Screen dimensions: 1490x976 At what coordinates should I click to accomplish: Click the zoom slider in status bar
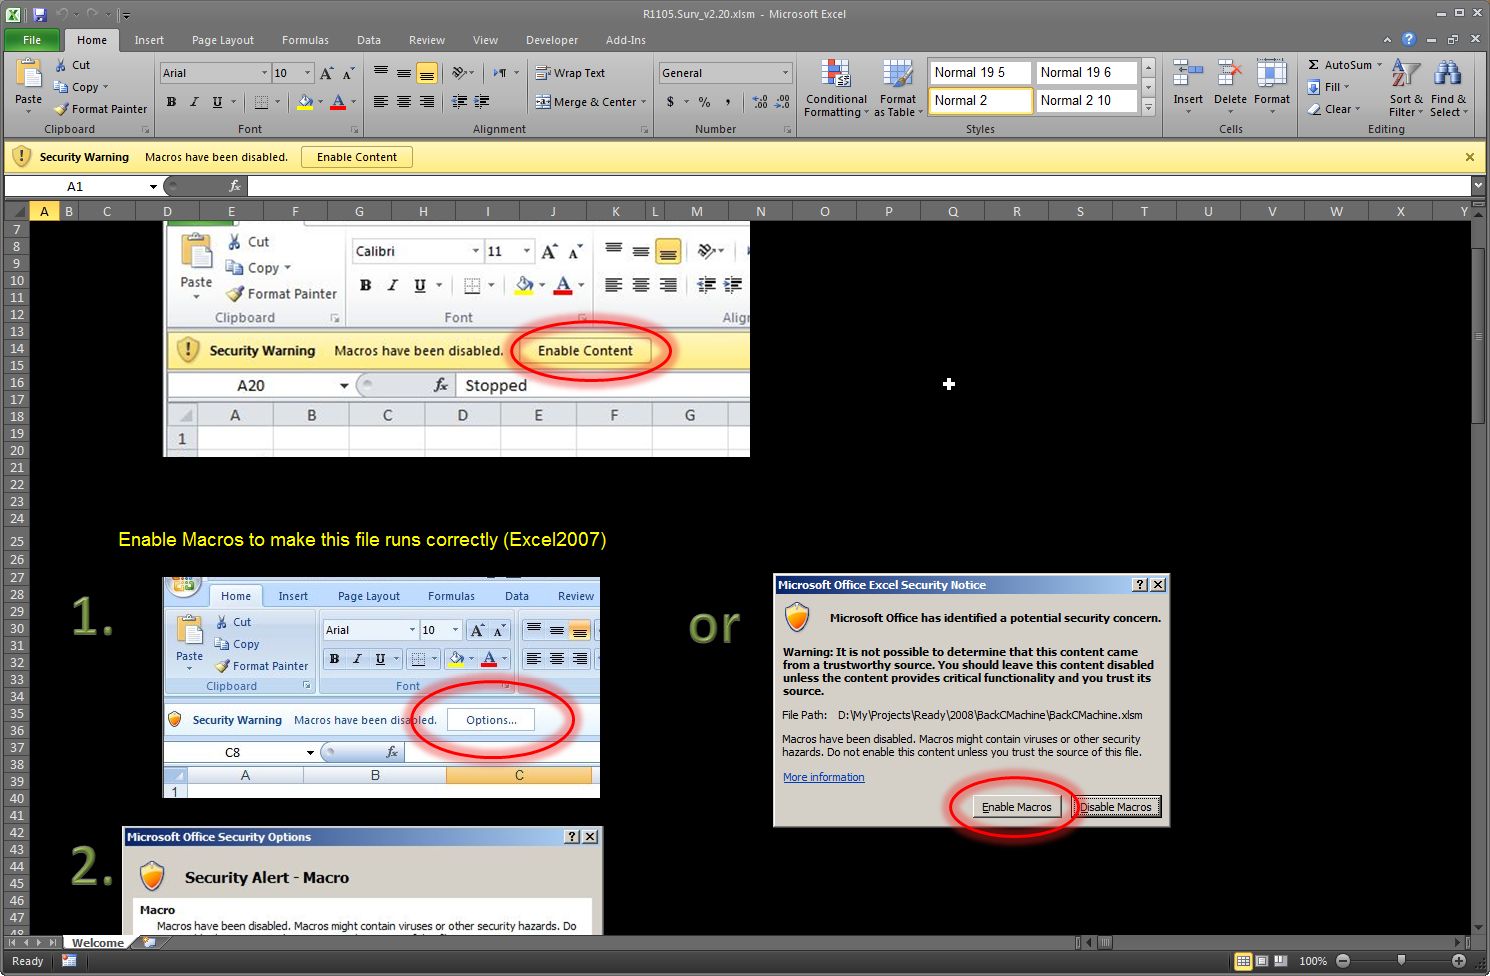(x=1401, y=961)
